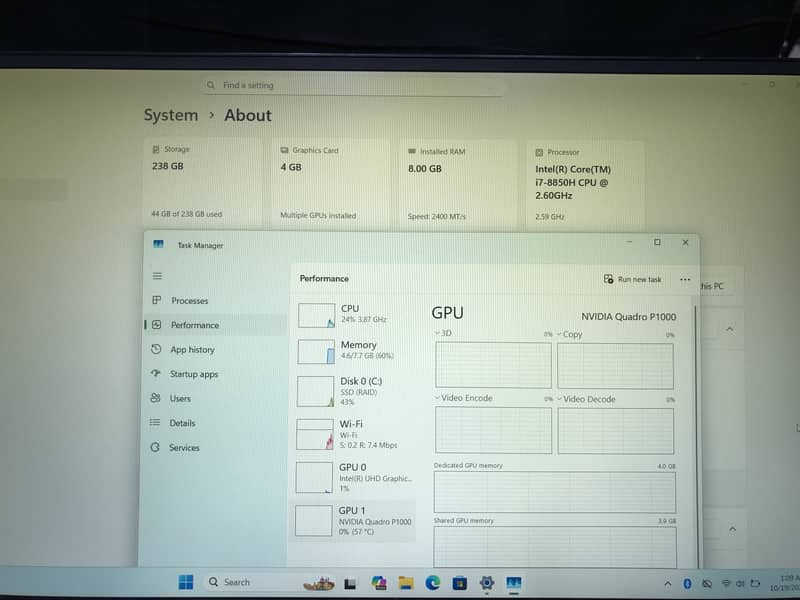The image size is (800, 600).
Task: Open App history in Task Manager
Action: [x=215, y=349]
